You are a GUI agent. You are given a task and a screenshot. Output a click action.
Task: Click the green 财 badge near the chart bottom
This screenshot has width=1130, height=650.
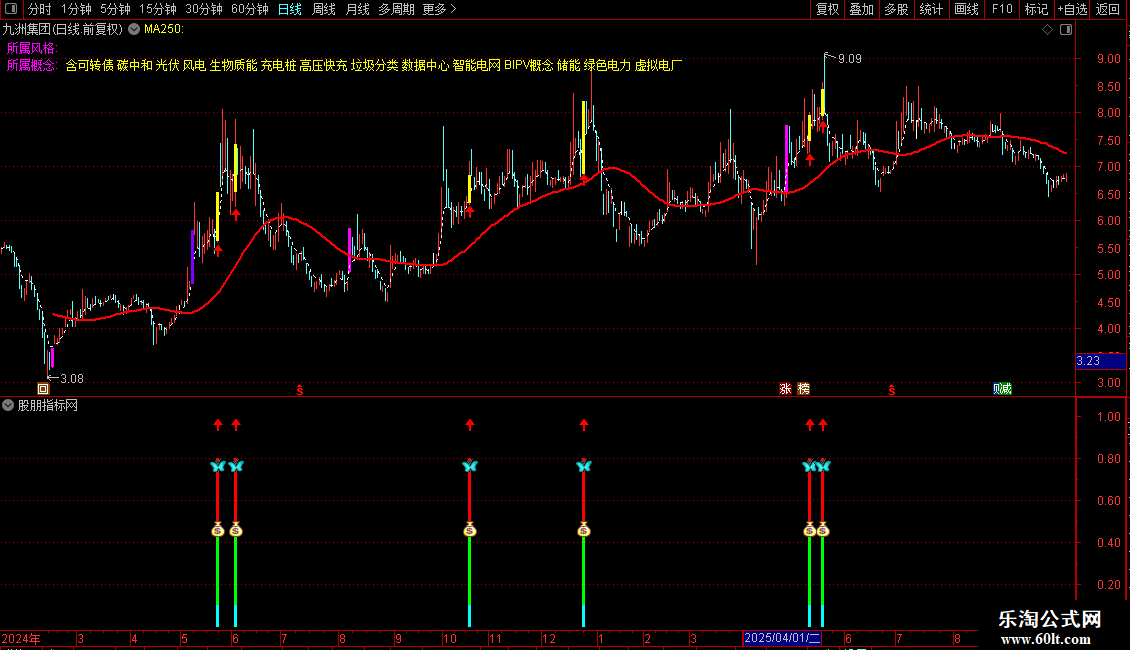[x=1002, y=389]
